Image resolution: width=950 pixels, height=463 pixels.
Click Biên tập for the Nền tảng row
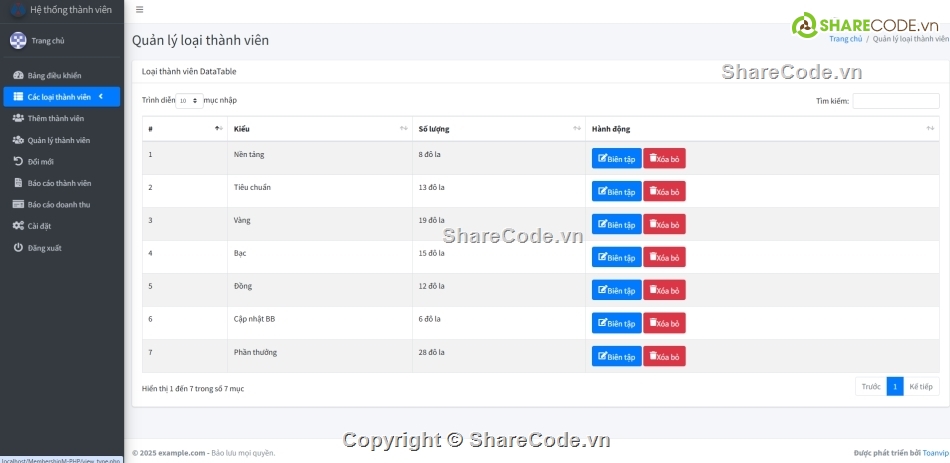(x=616, y=159)
